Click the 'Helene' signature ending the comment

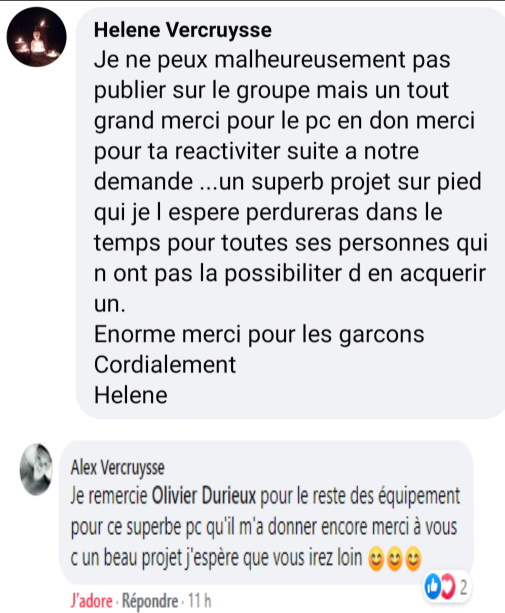click(131, 395)
